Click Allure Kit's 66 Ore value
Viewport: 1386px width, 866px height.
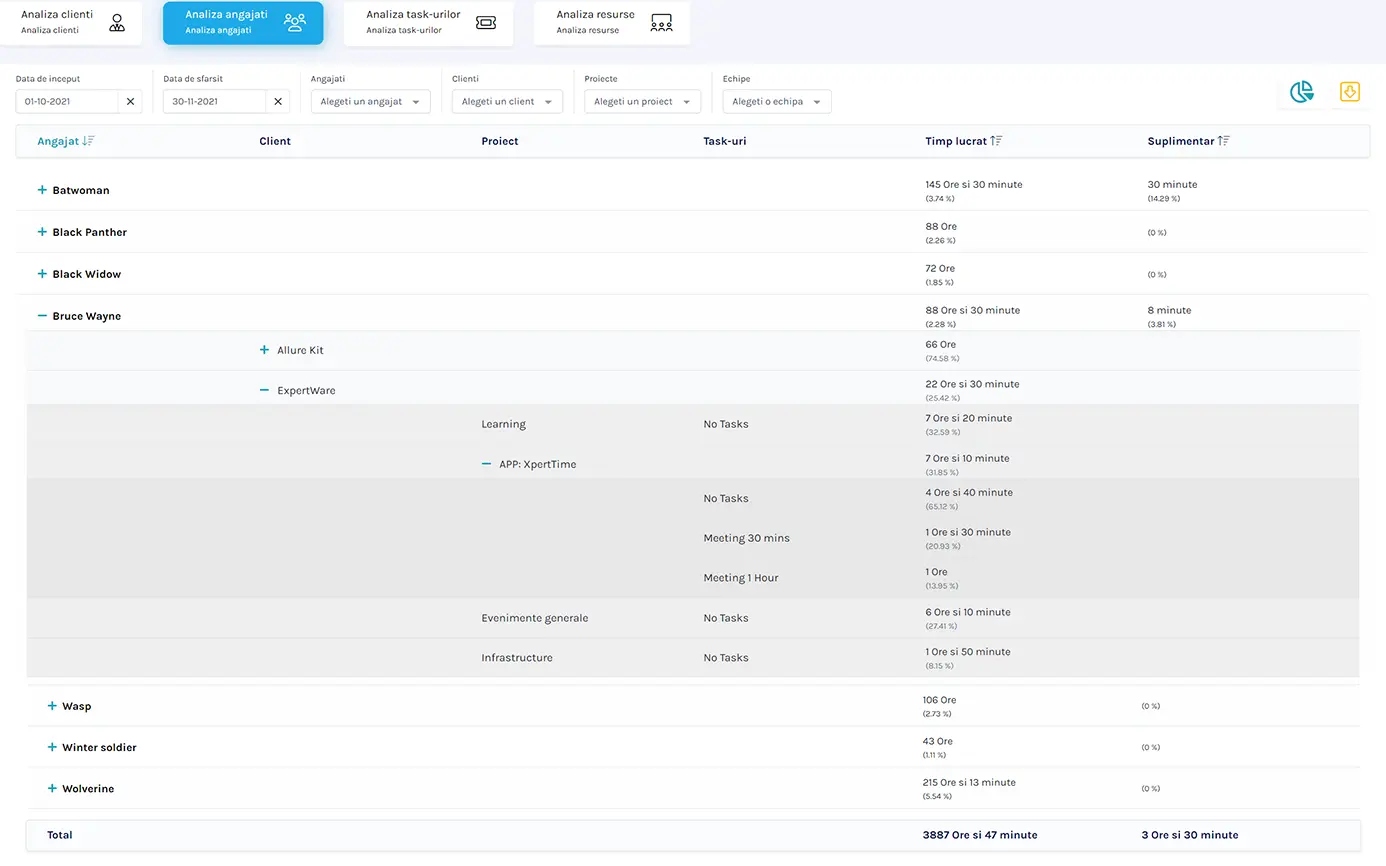click(x=940, y=345)
